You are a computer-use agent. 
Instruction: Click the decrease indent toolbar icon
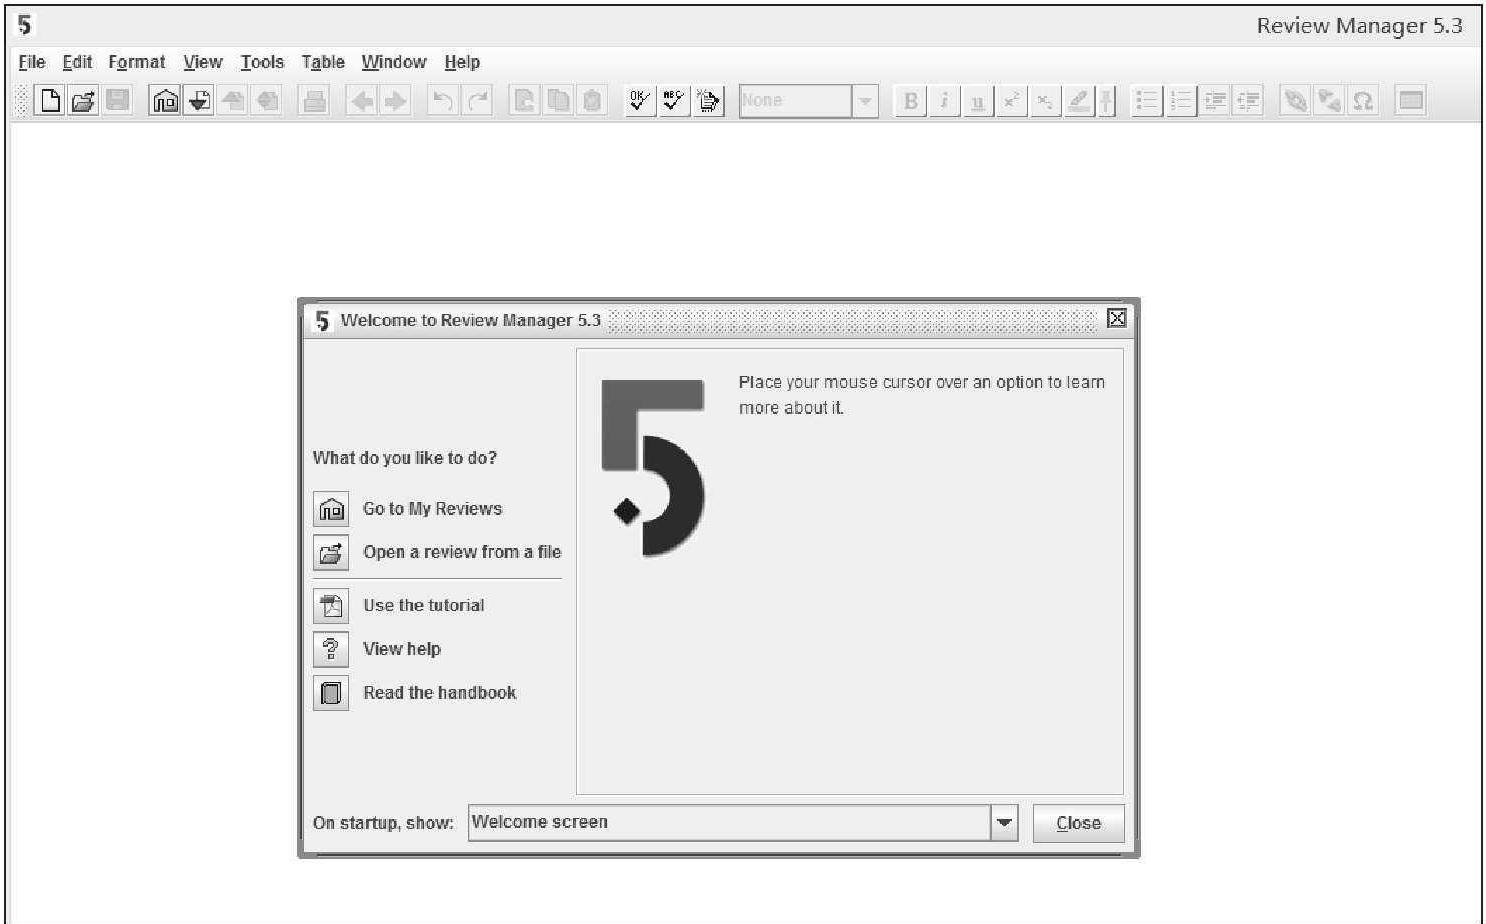click(1248, 100)
